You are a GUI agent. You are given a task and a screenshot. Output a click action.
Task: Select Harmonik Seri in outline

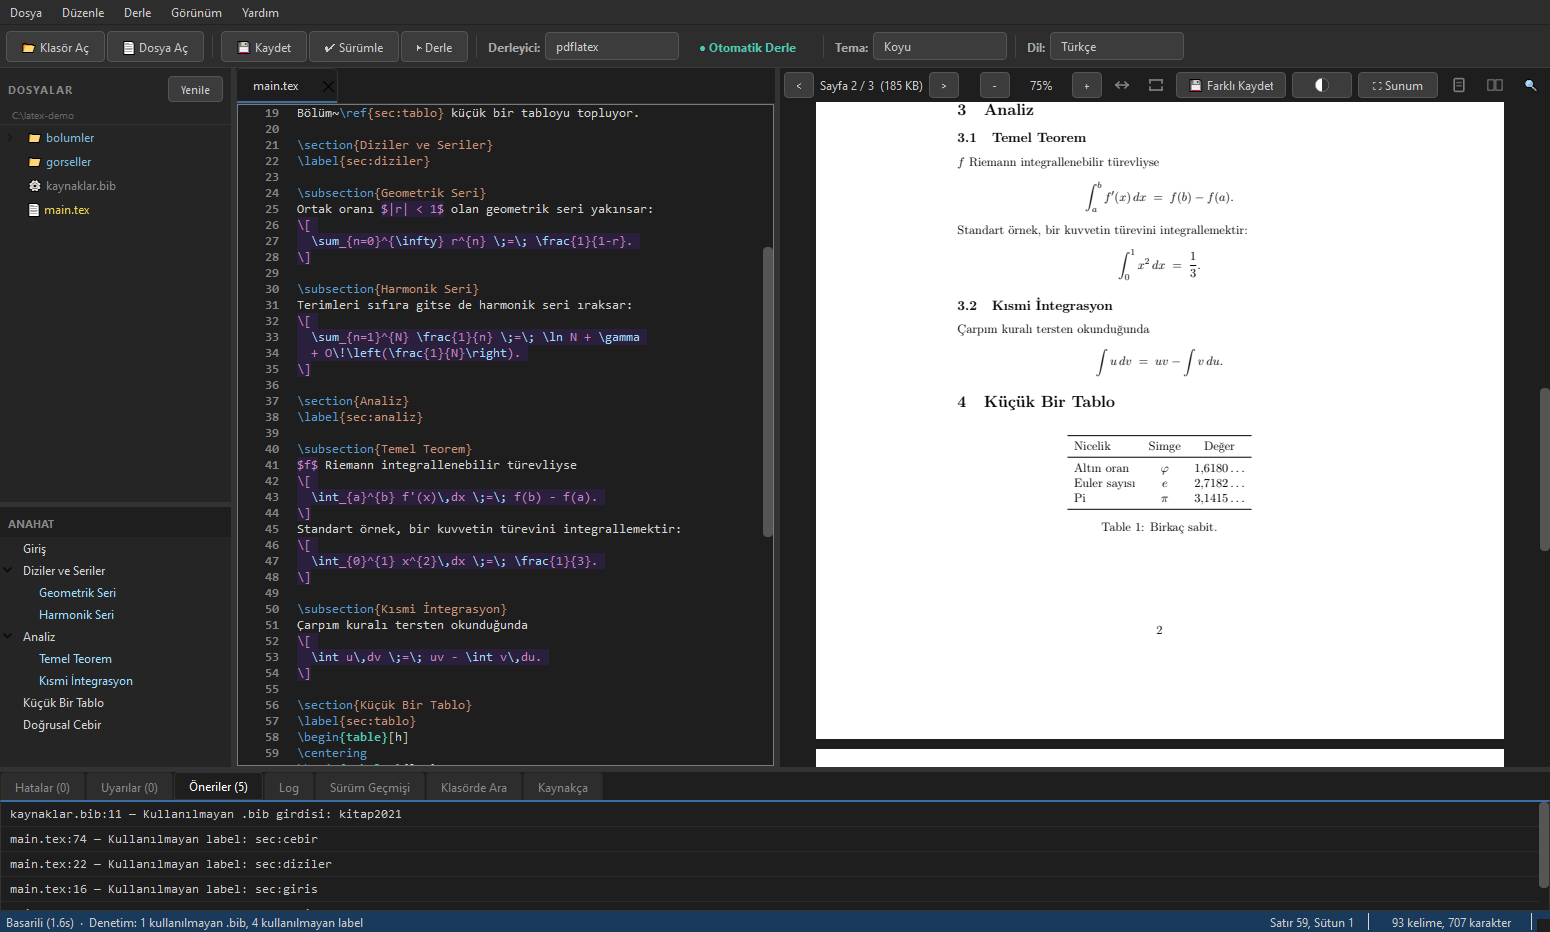point(76,615)
